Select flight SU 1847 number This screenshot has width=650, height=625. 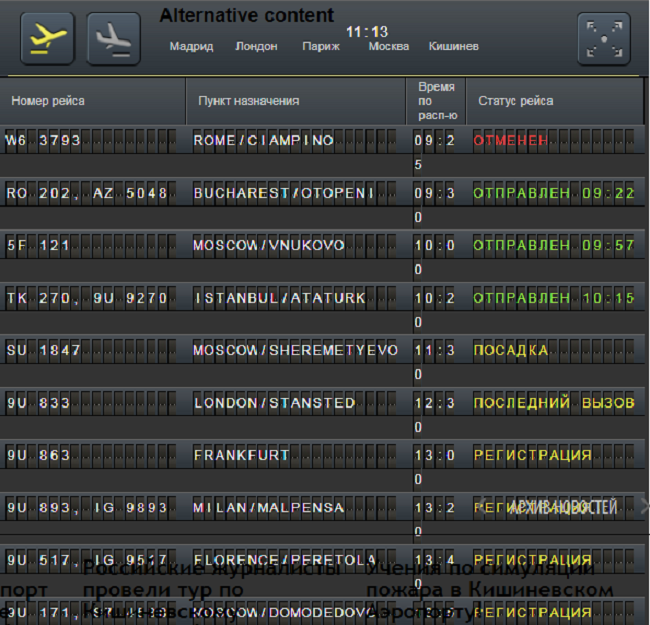point(43,350)
